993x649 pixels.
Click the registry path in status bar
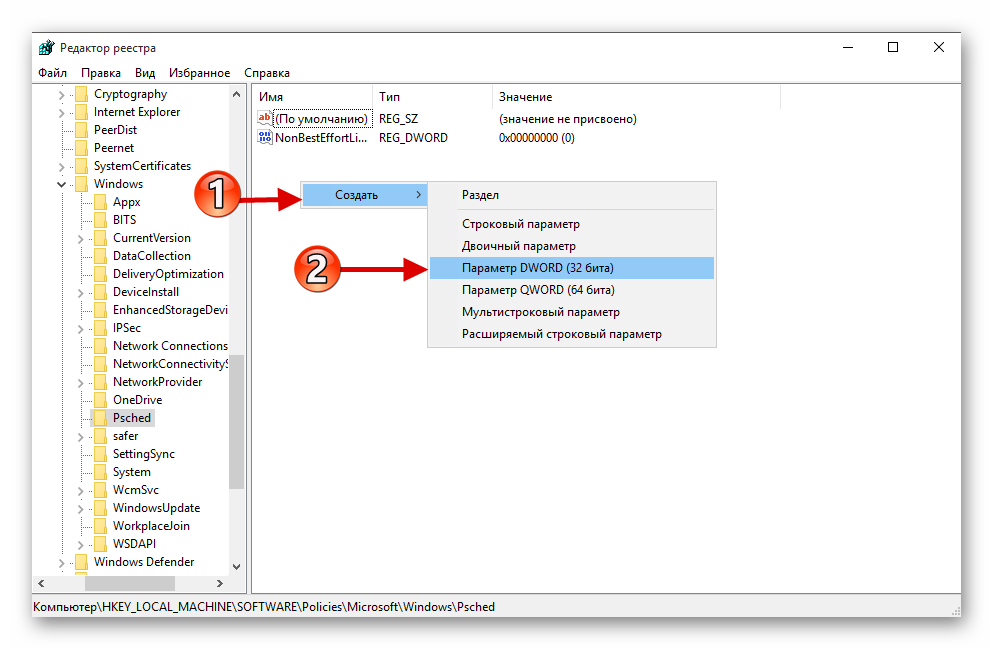pyautogui.click(x=264, y=607)
